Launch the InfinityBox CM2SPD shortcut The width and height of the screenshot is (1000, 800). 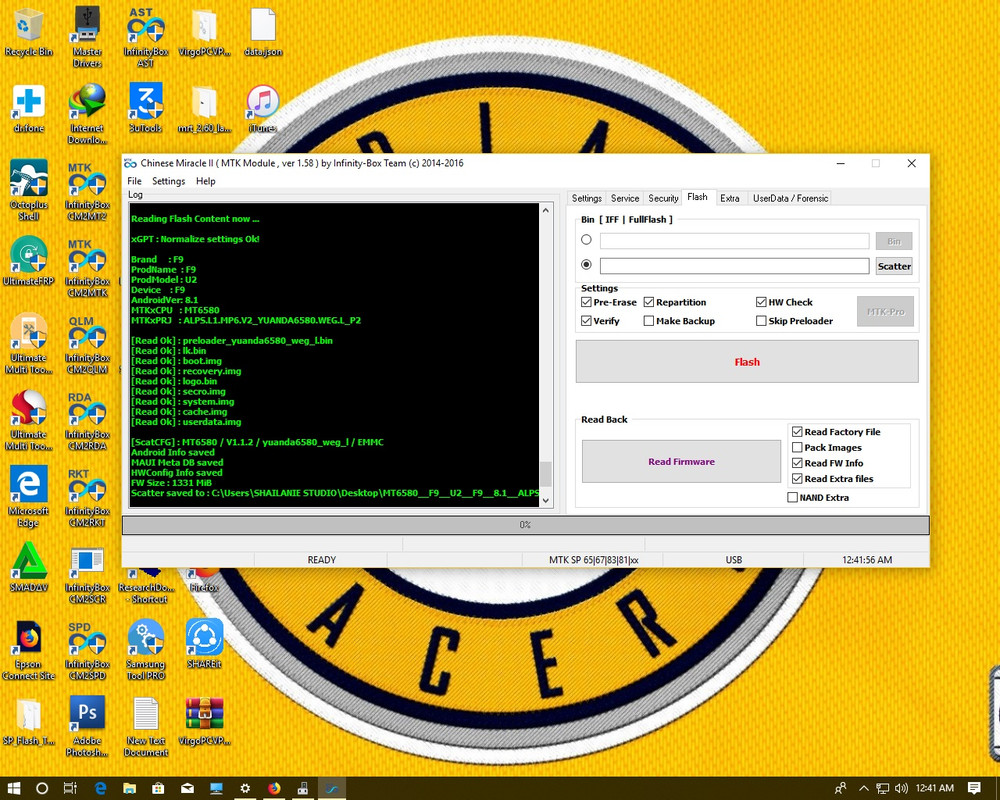click(x=87, y=649)
